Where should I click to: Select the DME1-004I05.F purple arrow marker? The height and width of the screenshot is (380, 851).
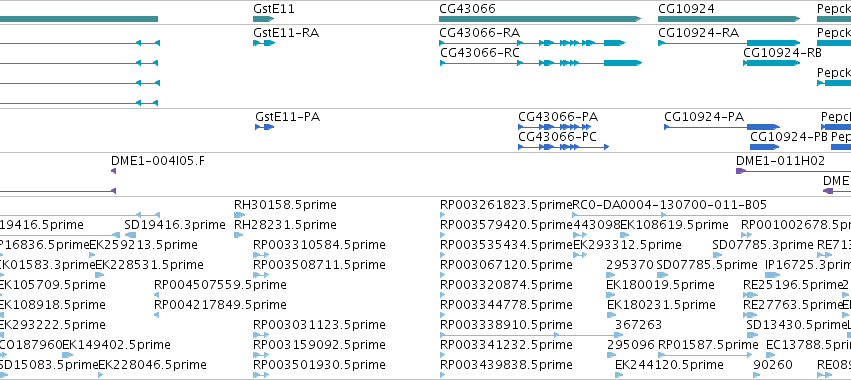click(x=113, y=171)
